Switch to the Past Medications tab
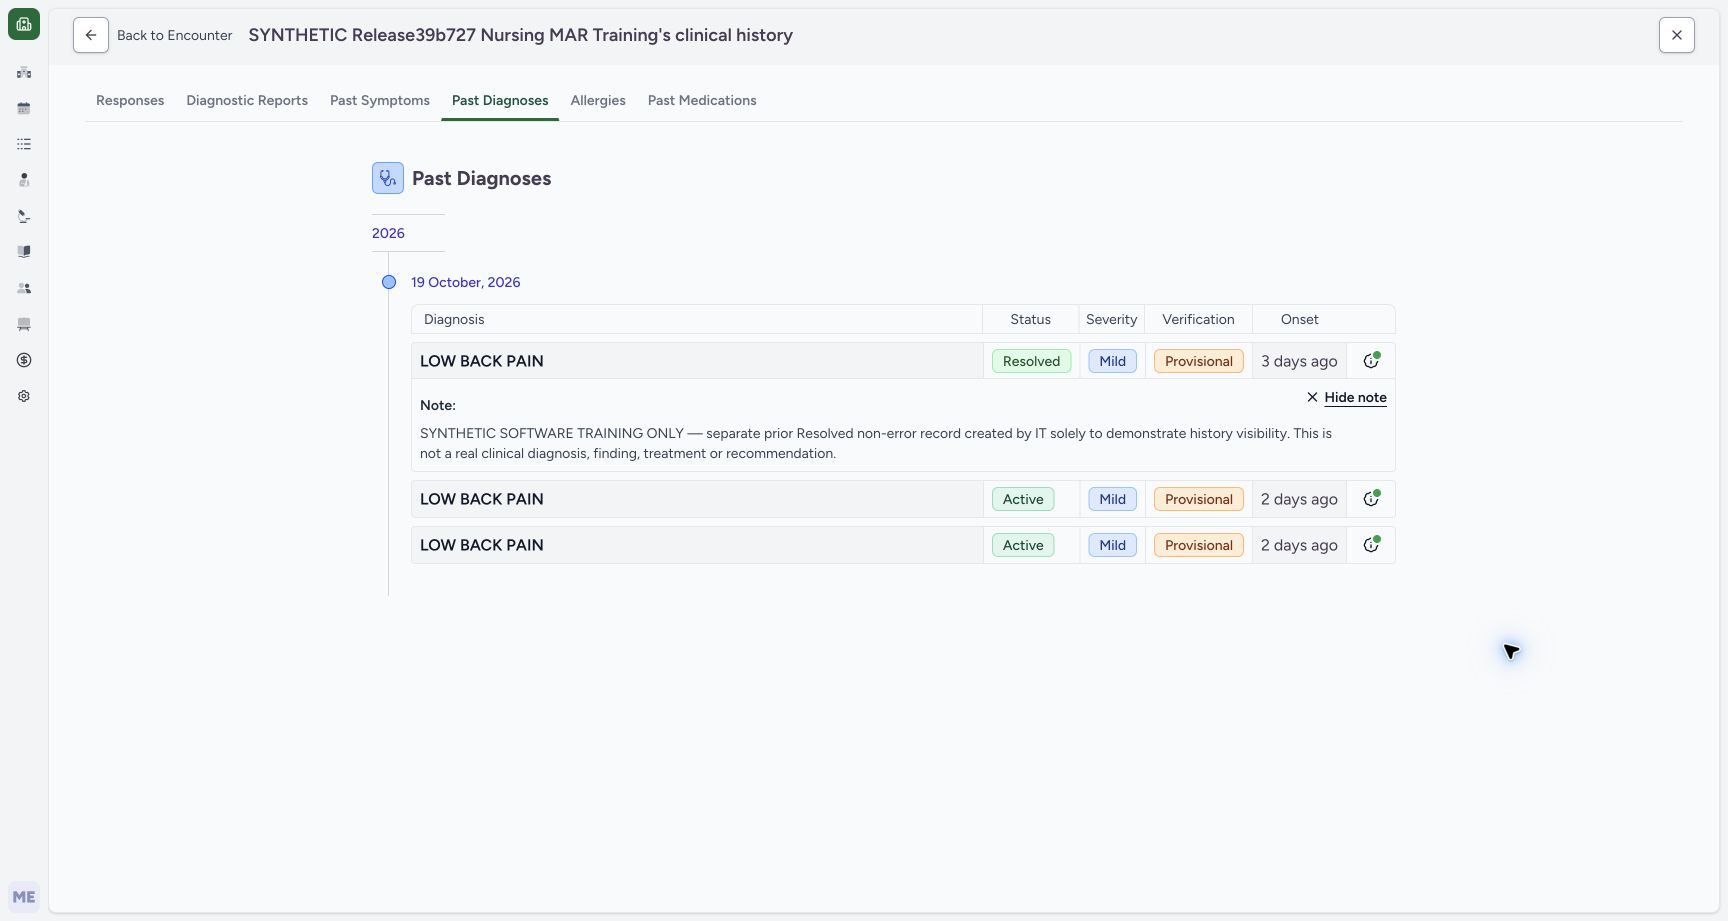Viewport: 1728px width, 921px height. point(702,100)
